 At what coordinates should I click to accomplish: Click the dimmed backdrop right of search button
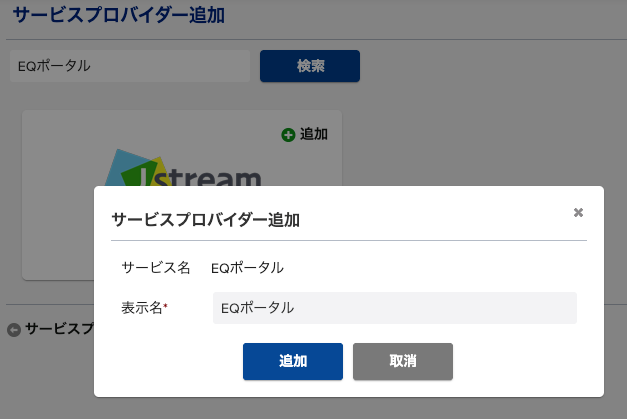492,66
